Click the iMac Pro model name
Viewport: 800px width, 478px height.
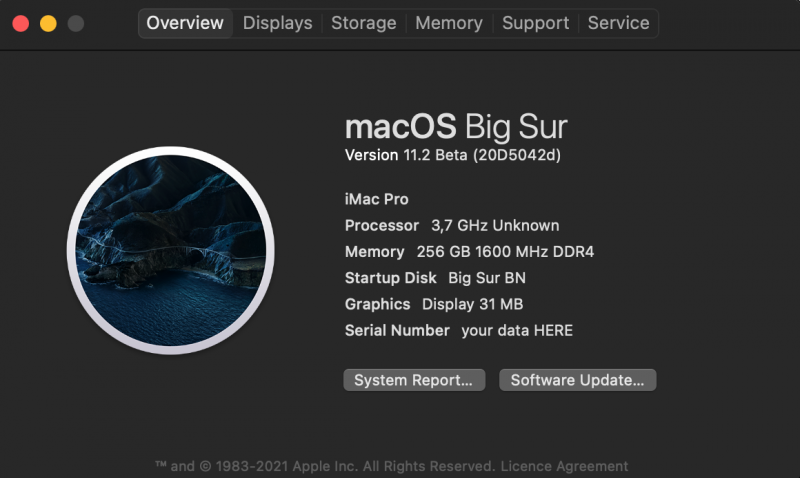[x=376, y=199]
